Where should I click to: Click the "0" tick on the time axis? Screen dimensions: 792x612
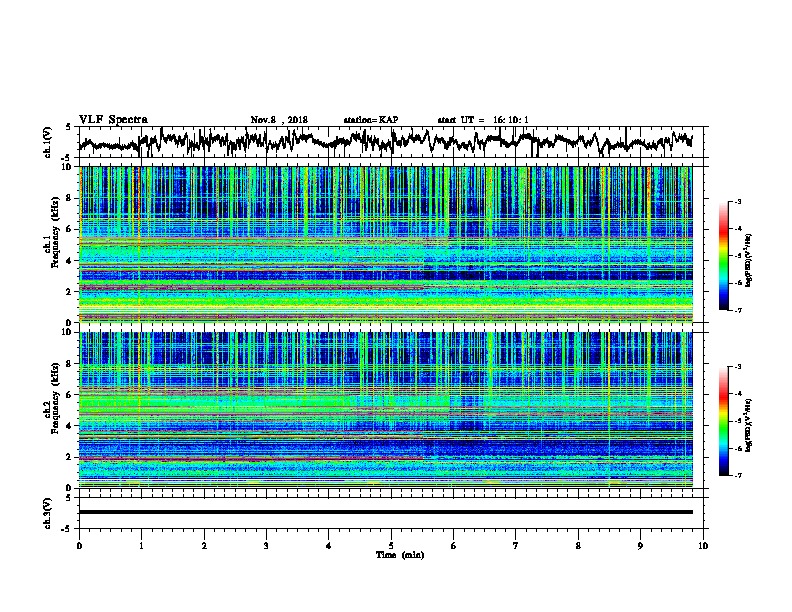click(x=79, y=546)
